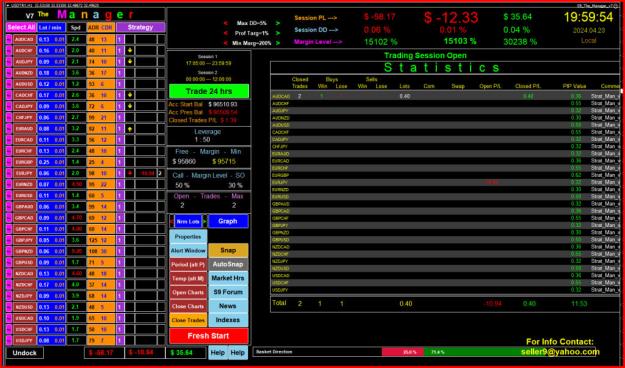The image size is (625, 368).
Task: Click the second Help button
Action: click(238, 353)
